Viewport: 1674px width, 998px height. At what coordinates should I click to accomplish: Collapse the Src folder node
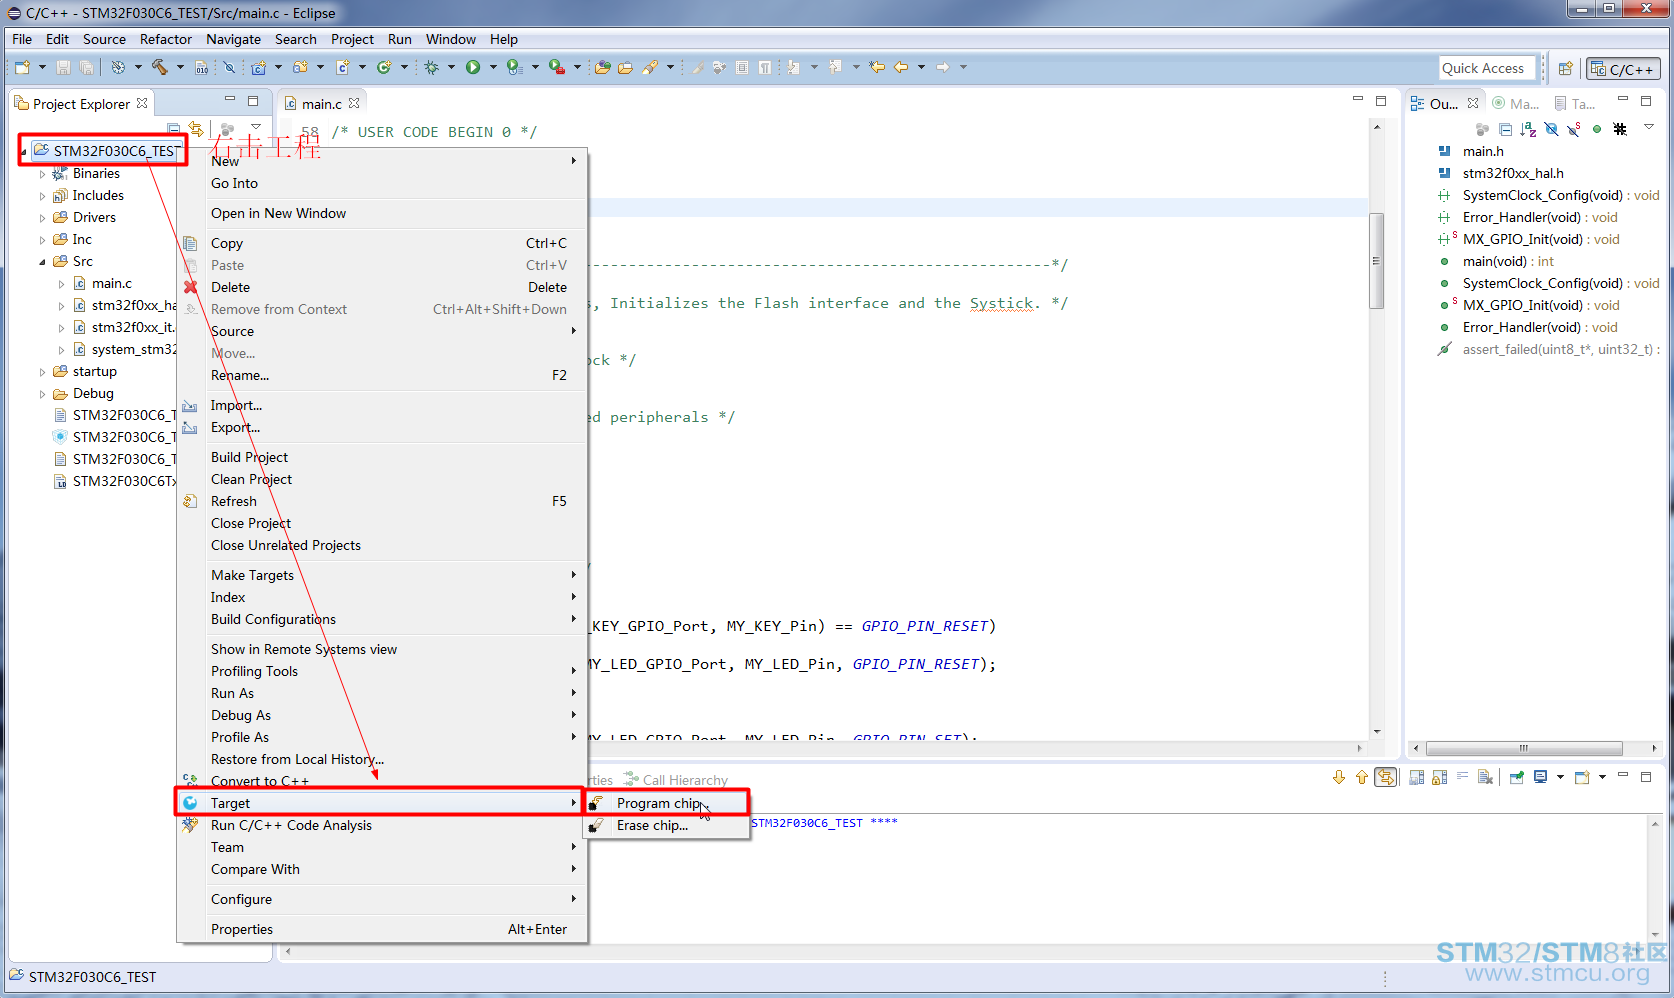(x=42, y=262)
